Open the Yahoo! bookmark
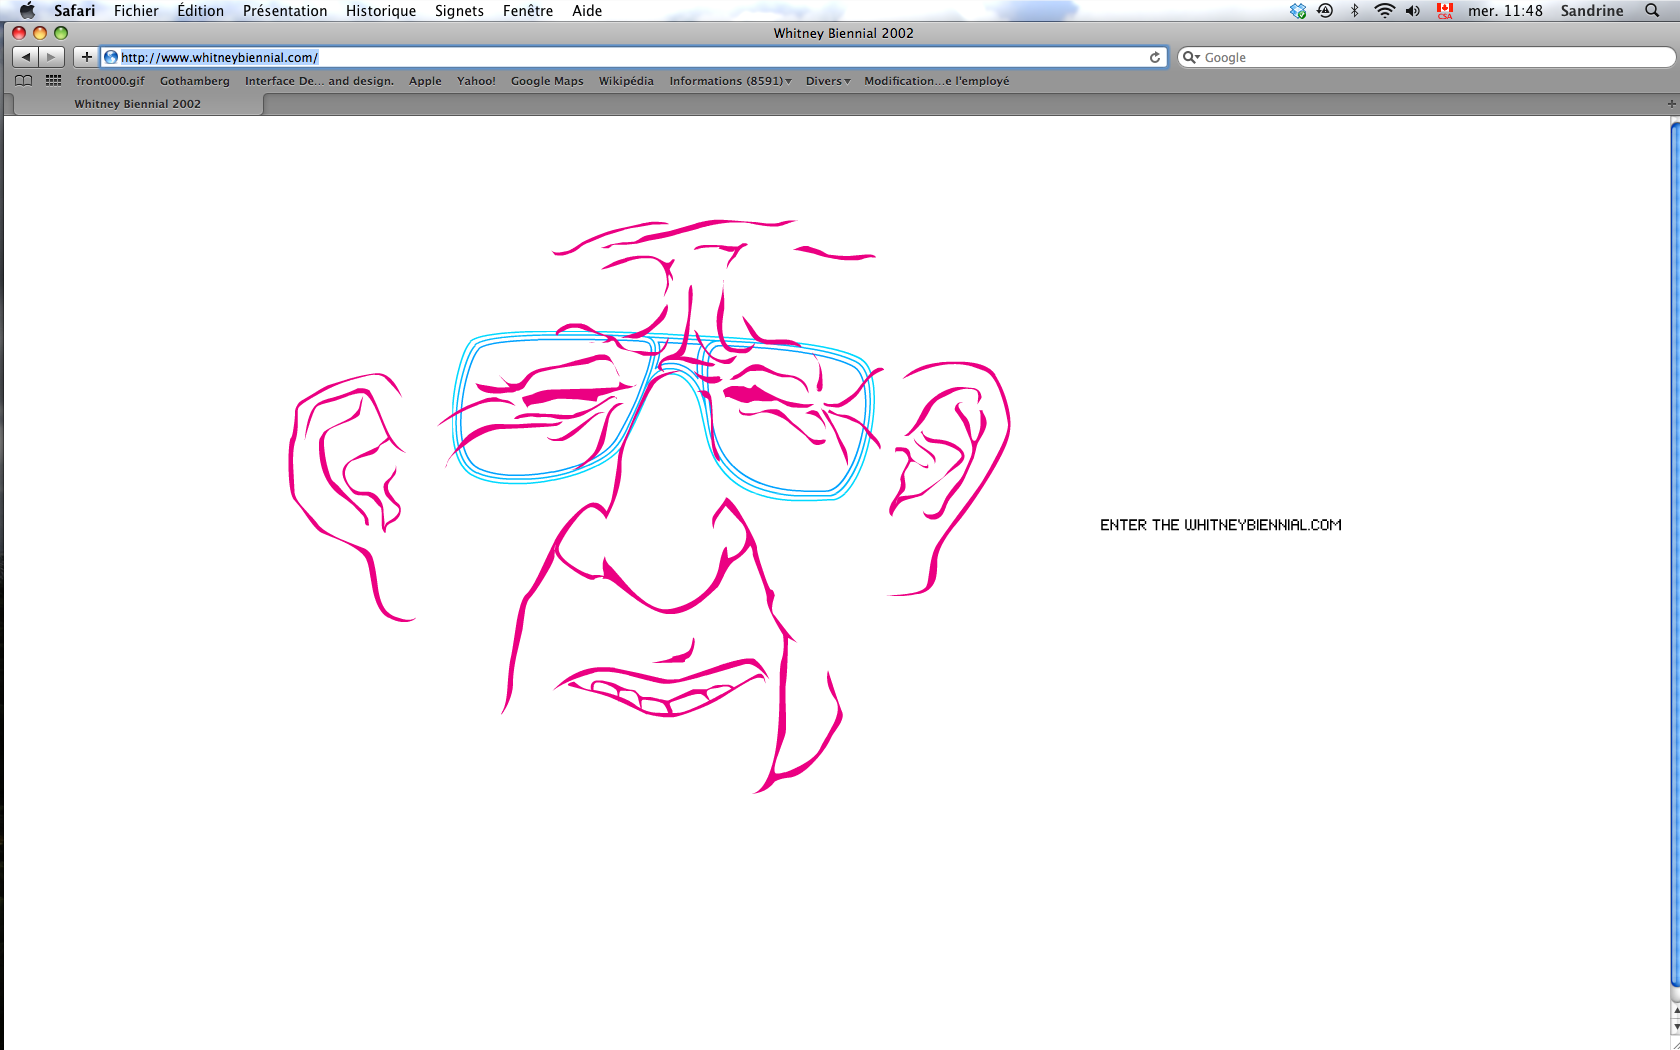Viewport: 1680px width, 1050px height. pyautogui.click(x=476, y=81)
